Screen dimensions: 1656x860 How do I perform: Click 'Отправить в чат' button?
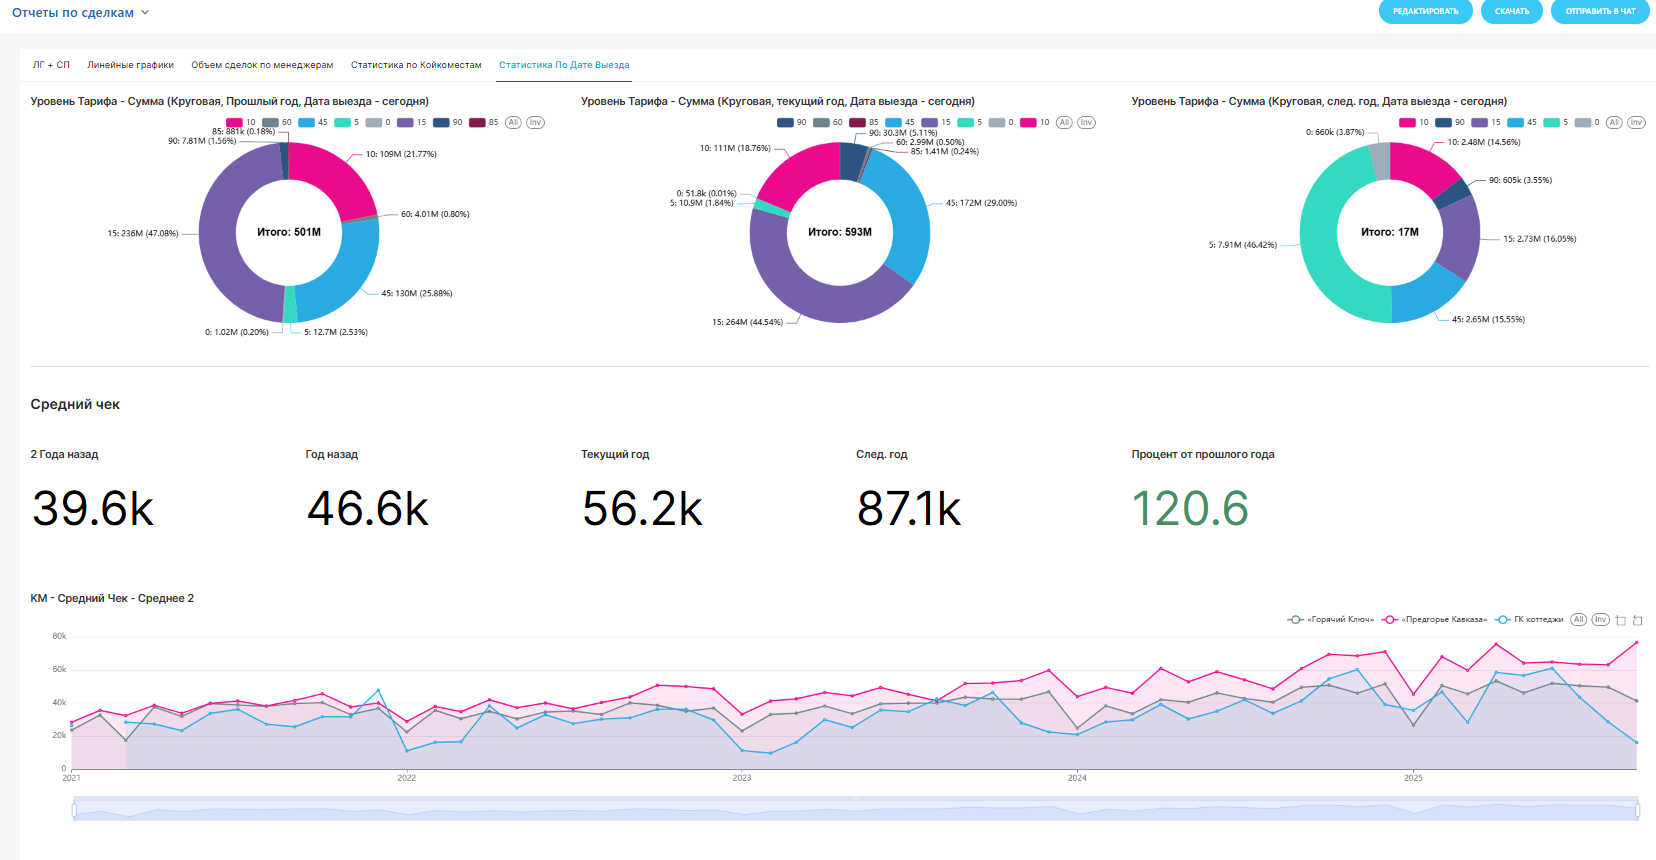[1600, 12]
